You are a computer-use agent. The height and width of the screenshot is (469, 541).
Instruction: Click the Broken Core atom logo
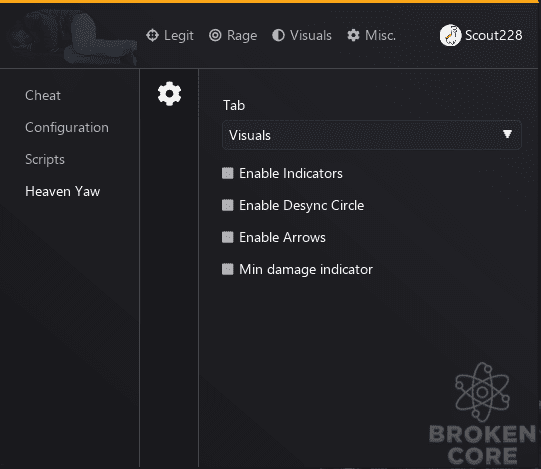pos(482,392)
